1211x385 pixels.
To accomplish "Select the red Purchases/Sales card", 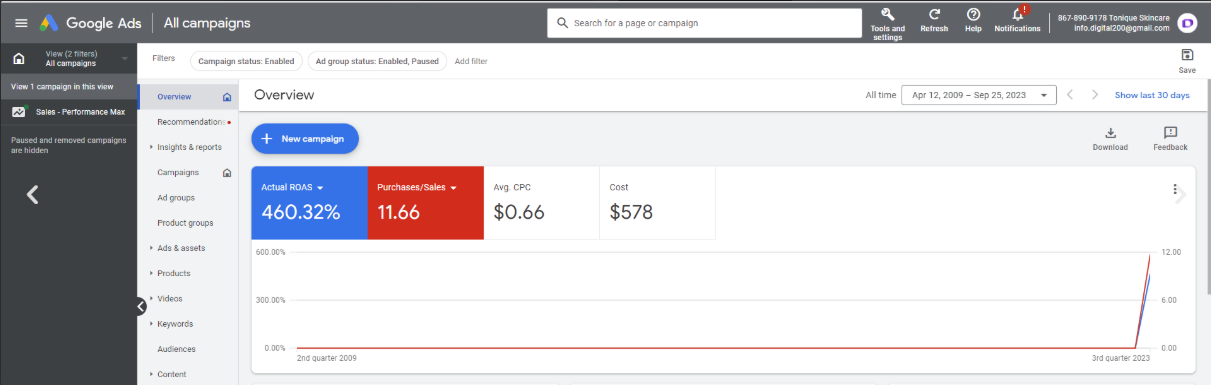I will point(426,203).
